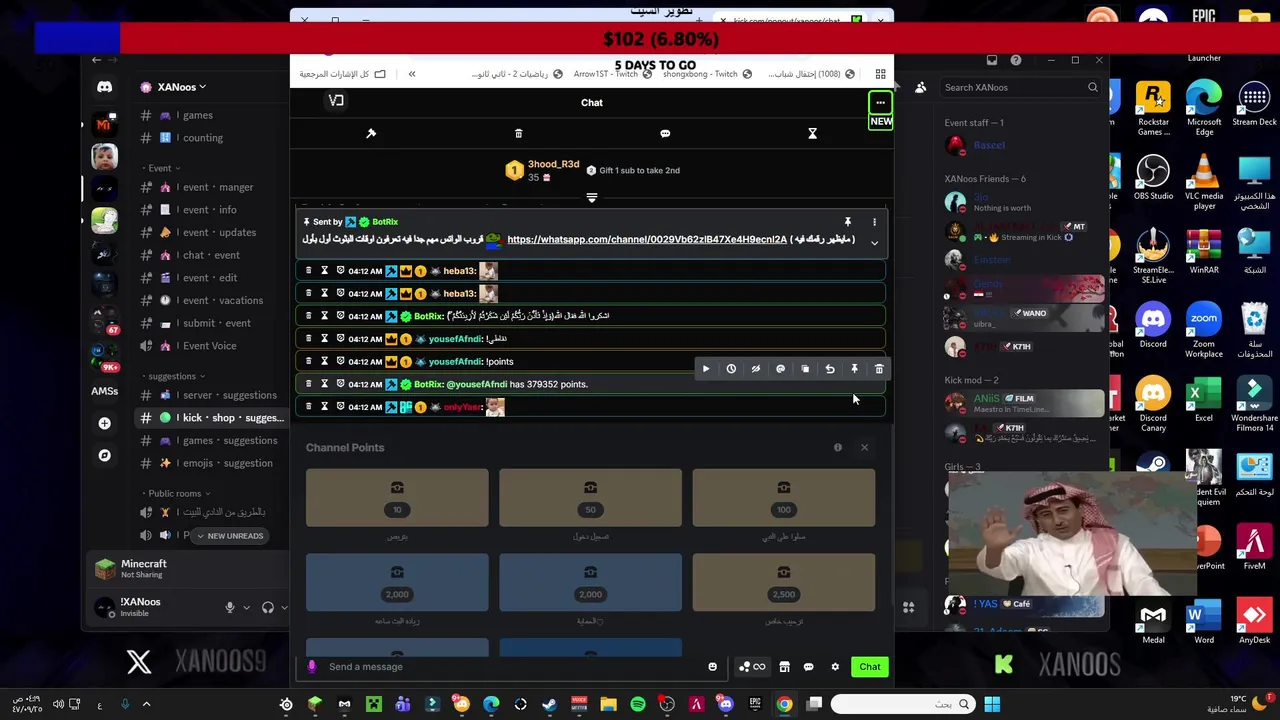Open the emoji picker in chat input
Viewport: 1280px width, 720px height.
[x=712, y=667]
